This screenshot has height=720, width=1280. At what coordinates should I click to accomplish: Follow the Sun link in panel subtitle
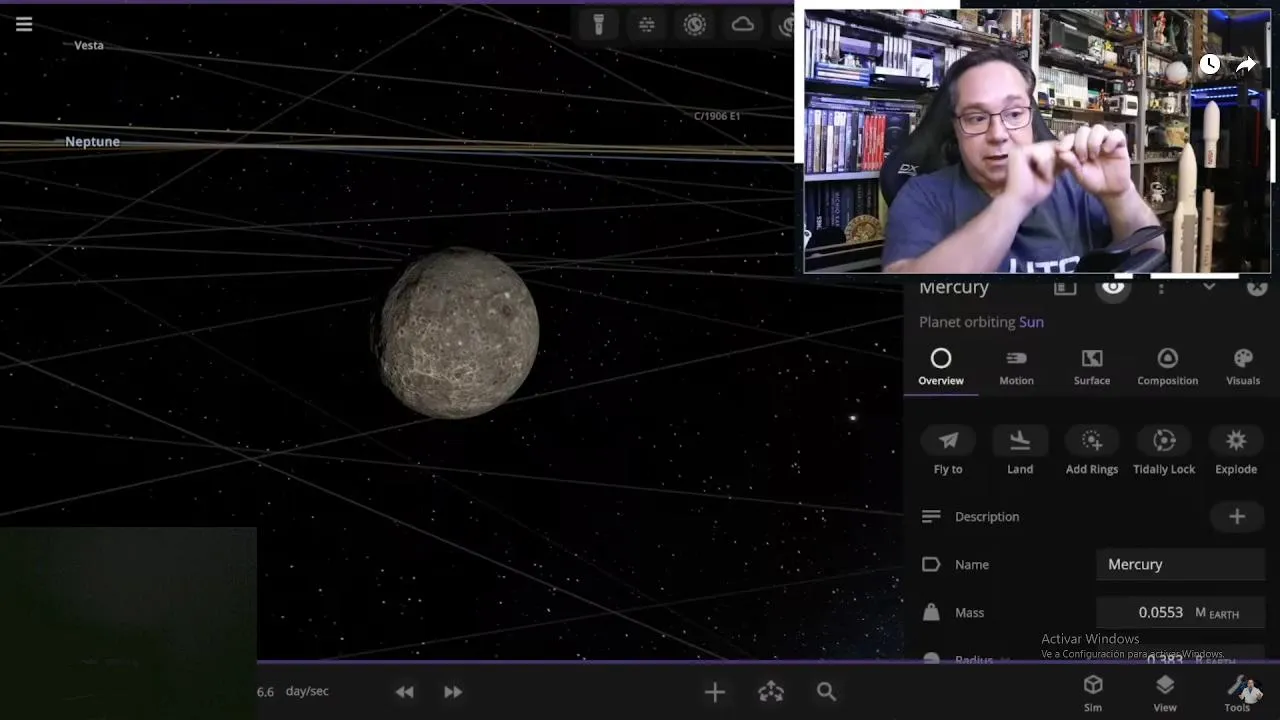tap(1031, 322)
